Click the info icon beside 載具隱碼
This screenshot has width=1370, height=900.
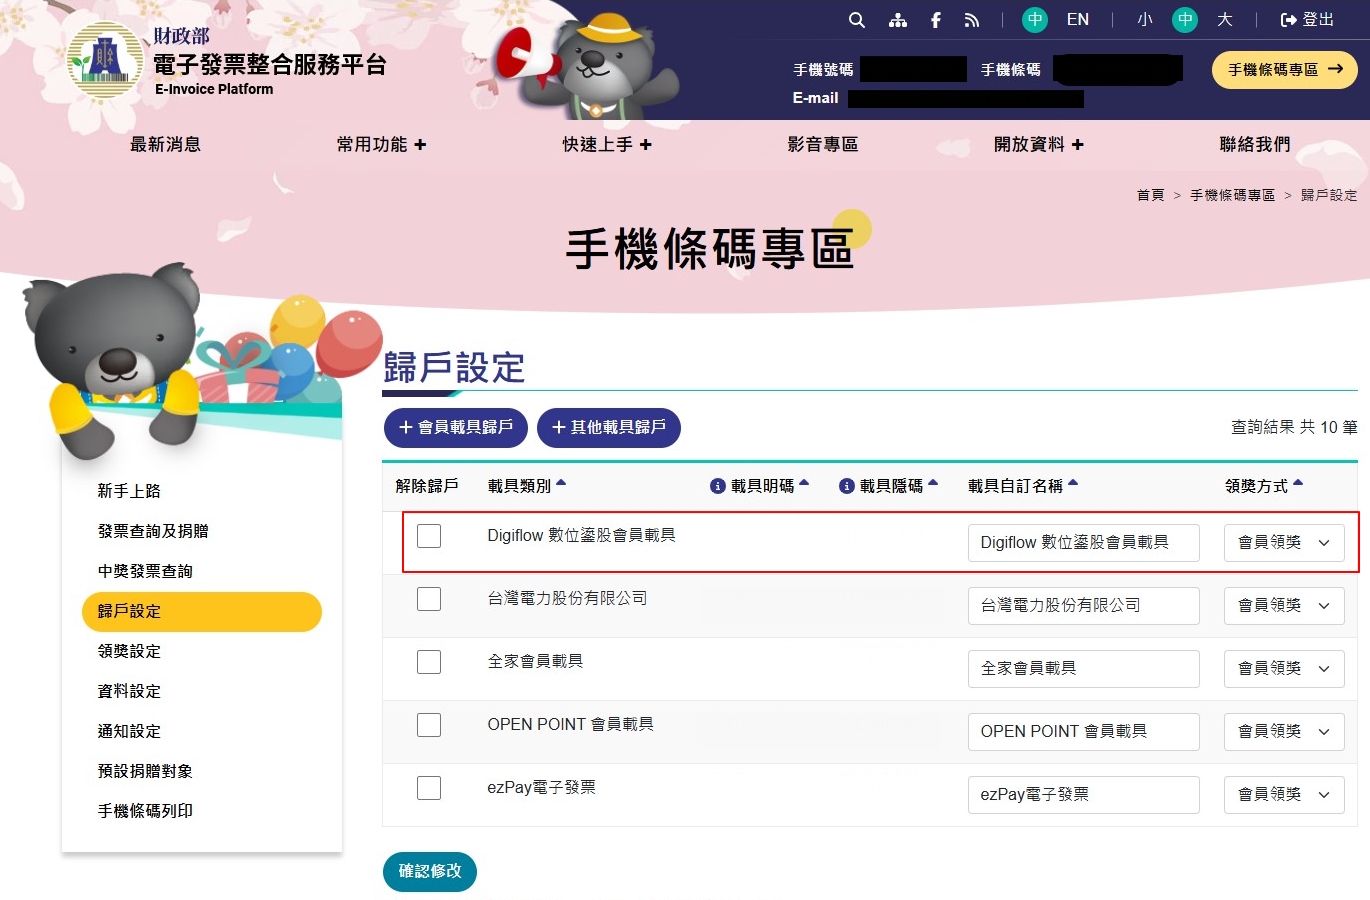point(846,486)
